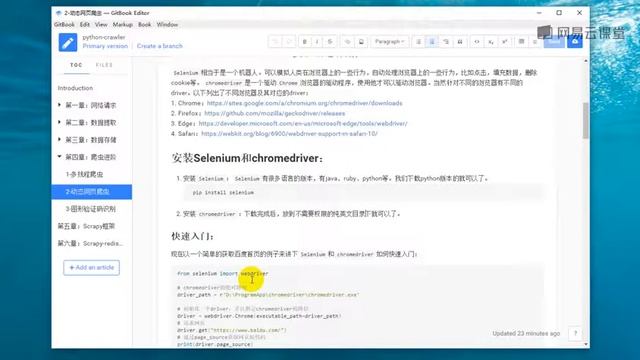Screen dimensions: 640x360
Task: Open the Book menu
Action: pos(144,24)
